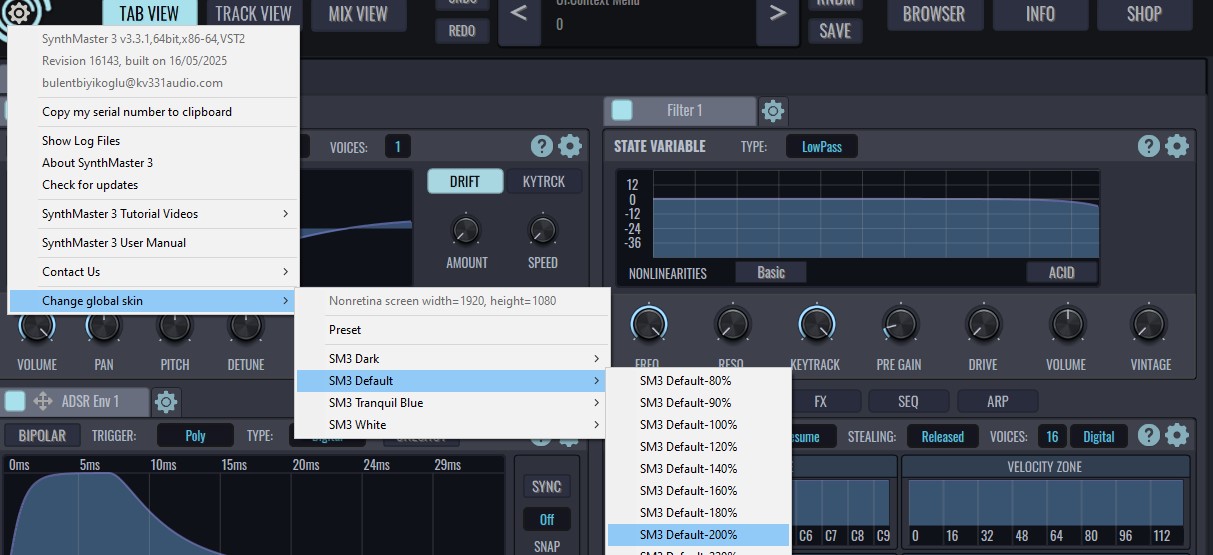Click the drift SPEED knob
1213x555 pixels.
[x=543, y=230]
